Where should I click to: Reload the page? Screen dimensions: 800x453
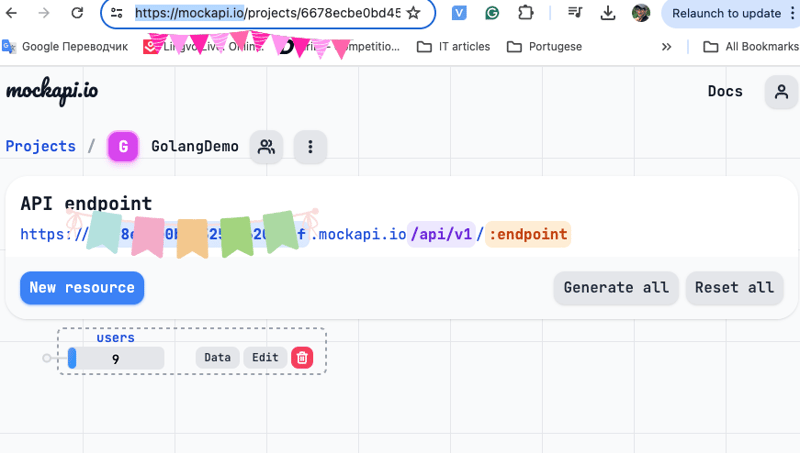pyautogui.click(x=77, y=13)
